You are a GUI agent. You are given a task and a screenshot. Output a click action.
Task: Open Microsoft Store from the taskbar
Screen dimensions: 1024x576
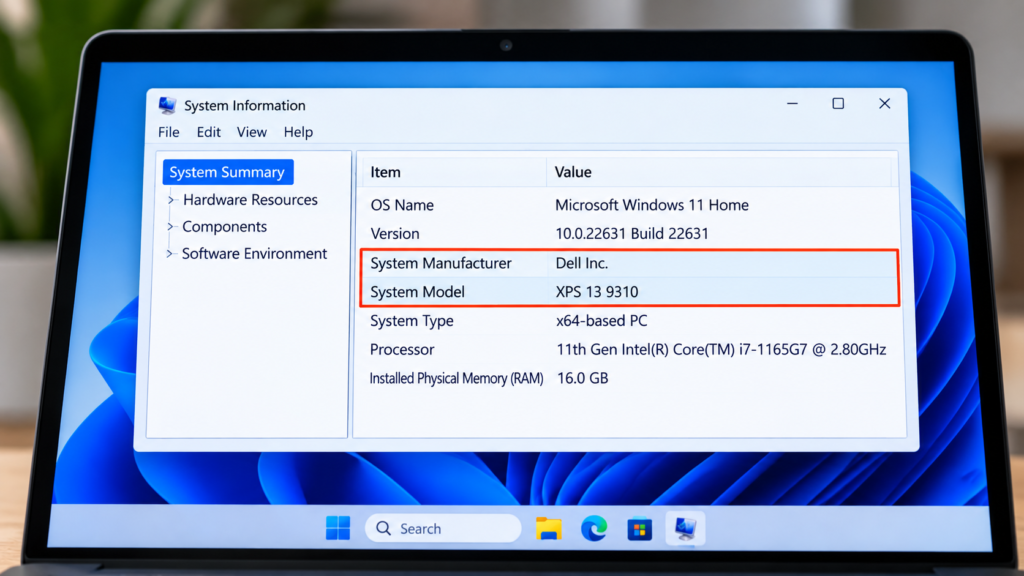coord(639,528)
